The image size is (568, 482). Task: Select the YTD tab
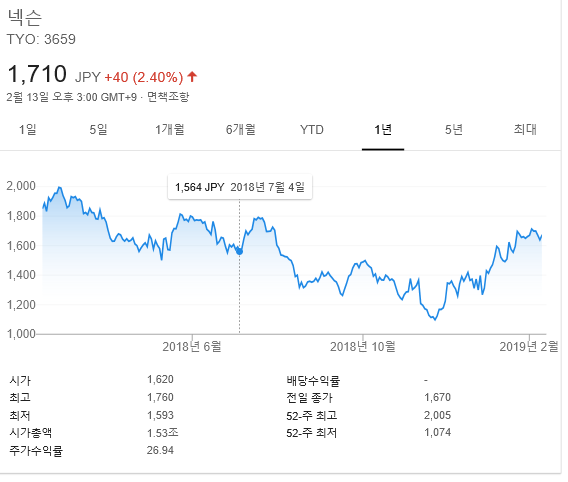[x=312, y=130]
